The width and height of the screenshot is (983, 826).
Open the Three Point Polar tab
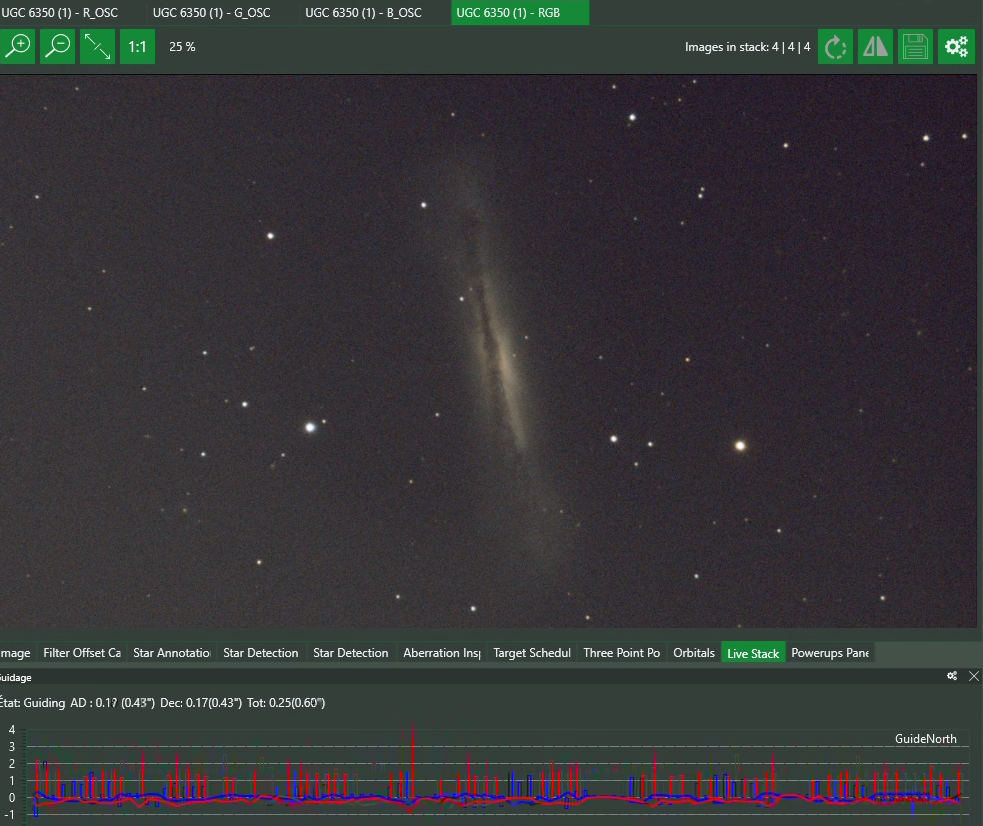(x=622, y=652)
